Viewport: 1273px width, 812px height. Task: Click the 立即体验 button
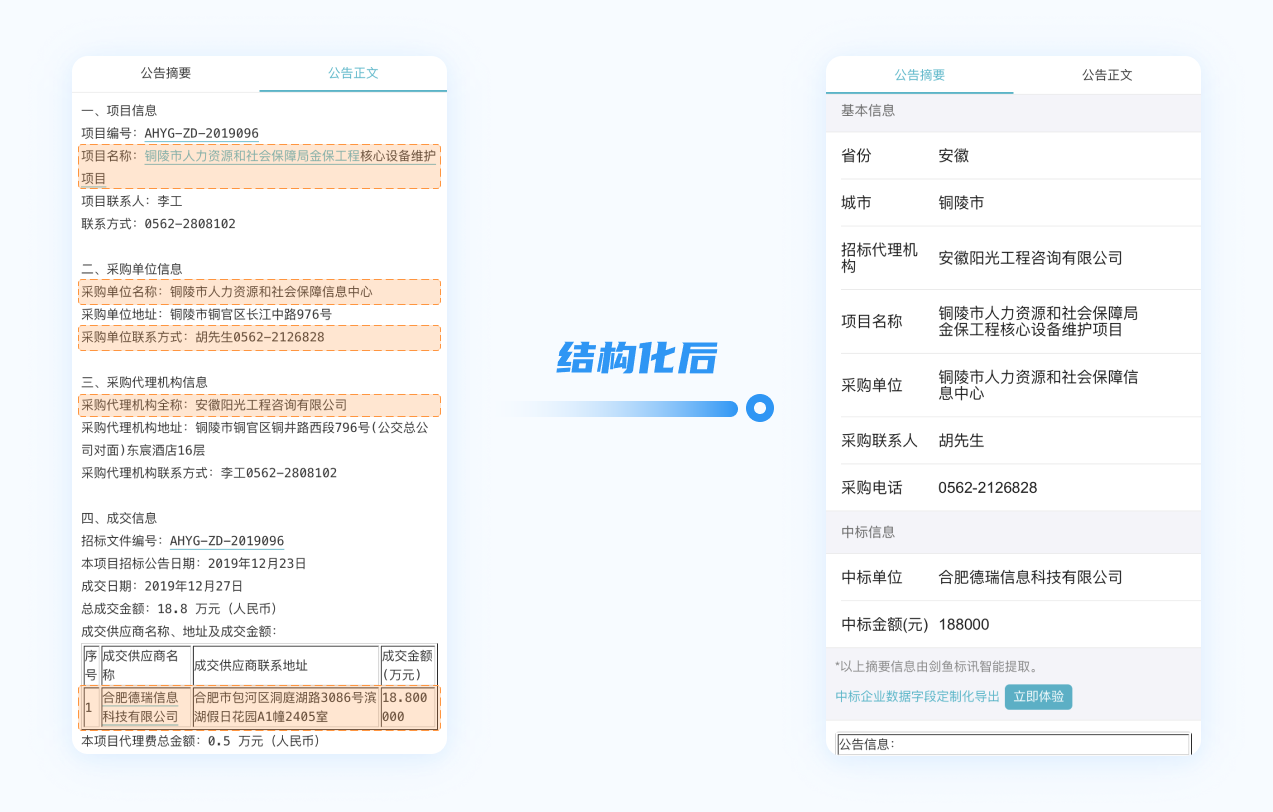(1038, 697)
